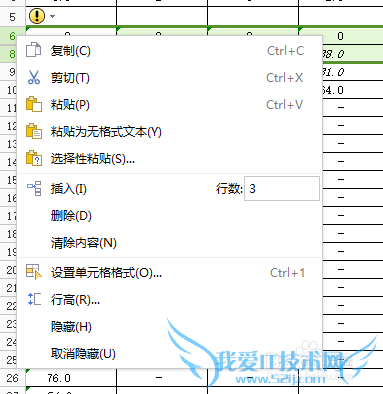Choose 取消隐藏(U) to unhide rows

(170, 354)
